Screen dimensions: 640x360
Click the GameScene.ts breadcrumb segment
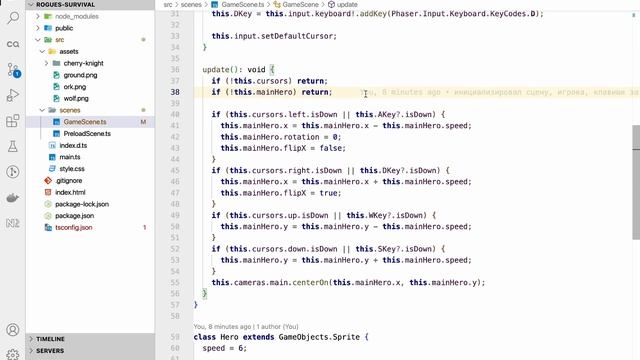point(238,4)
